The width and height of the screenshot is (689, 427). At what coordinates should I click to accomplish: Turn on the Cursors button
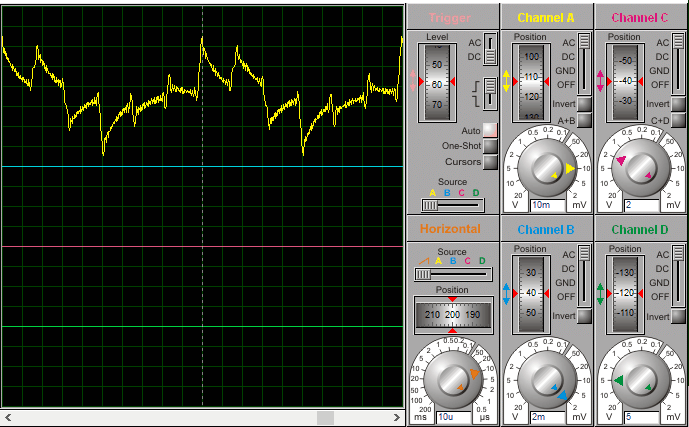tap(490, 162)
